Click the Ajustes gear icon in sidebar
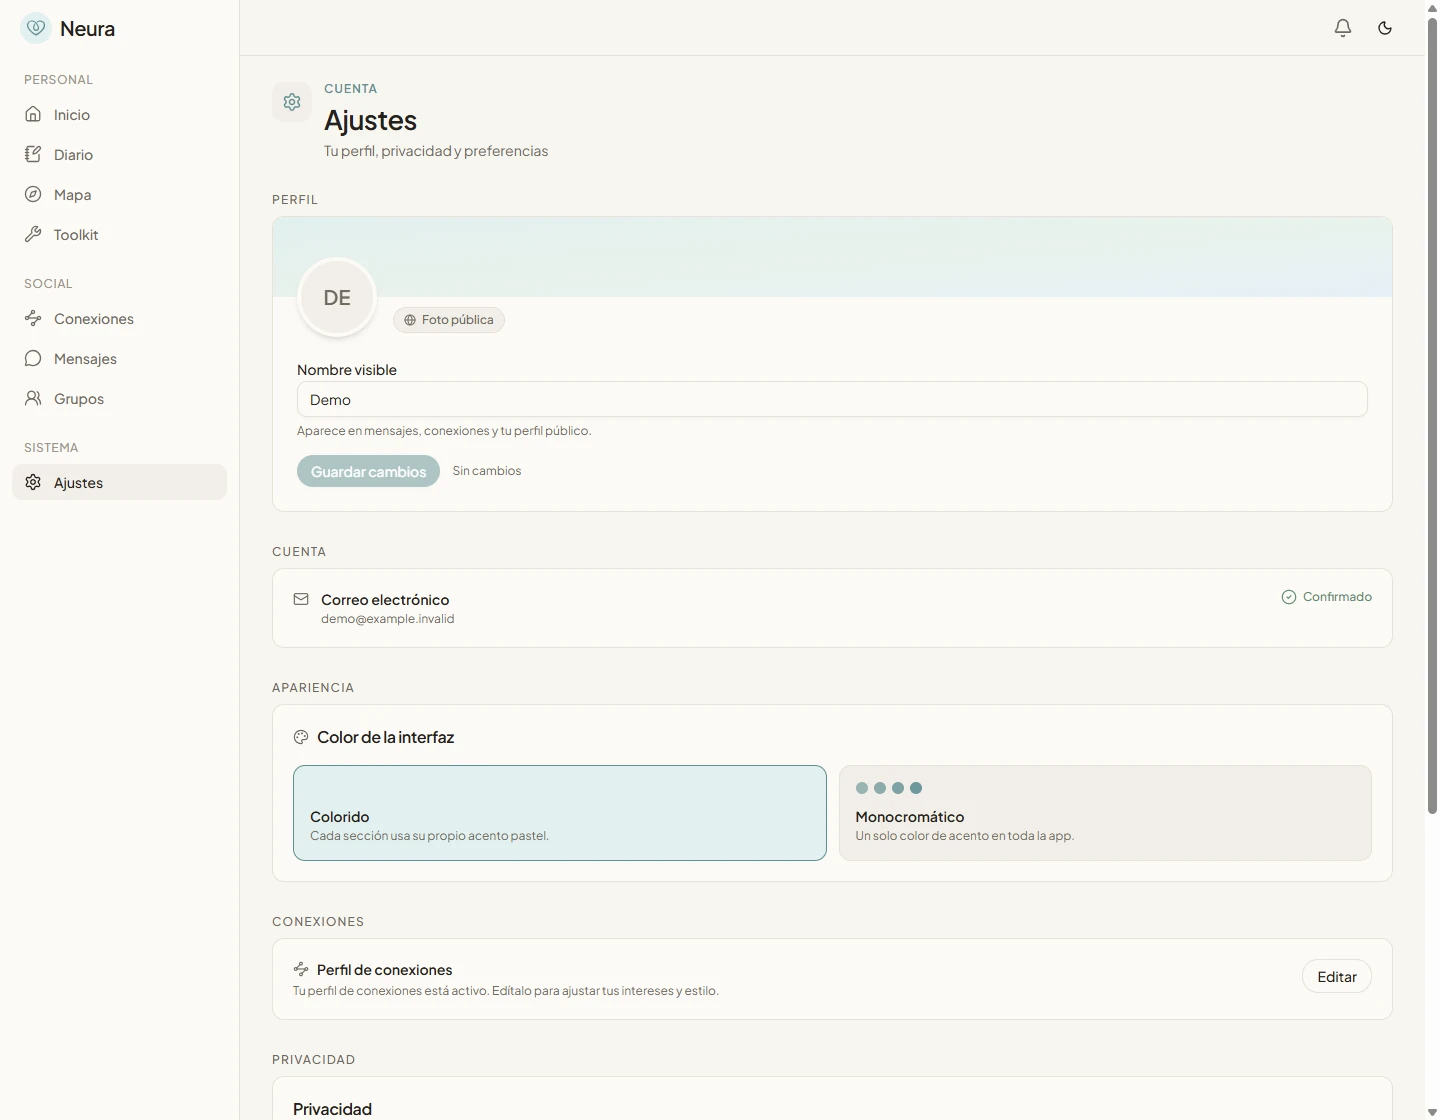1440x1120 pixels. (33, 482)
